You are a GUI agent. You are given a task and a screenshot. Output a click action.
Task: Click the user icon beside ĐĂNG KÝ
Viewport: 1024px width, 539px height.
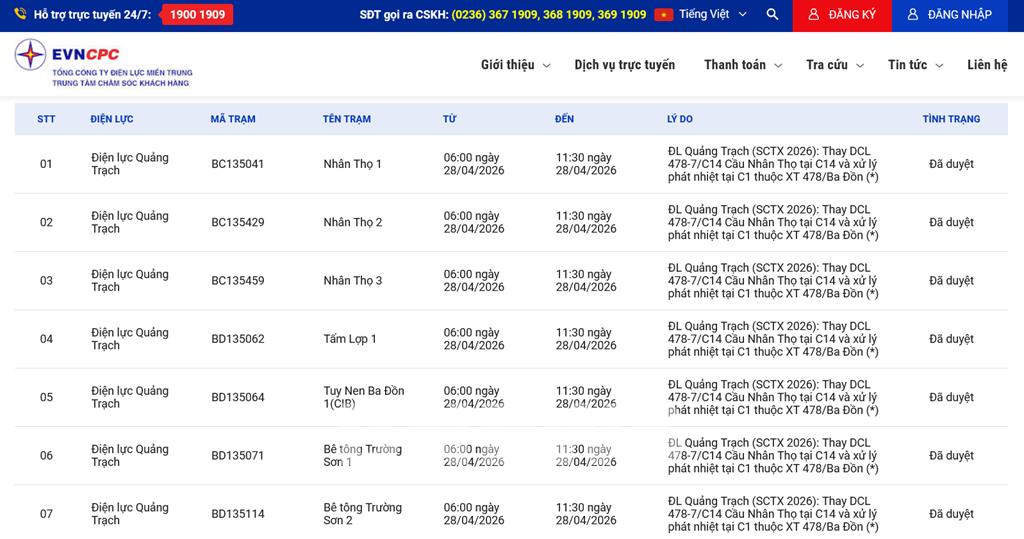[x=813, y=15]
